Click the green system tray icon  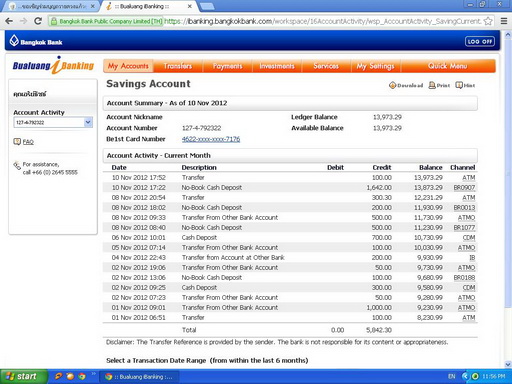(x=475, y=377)
